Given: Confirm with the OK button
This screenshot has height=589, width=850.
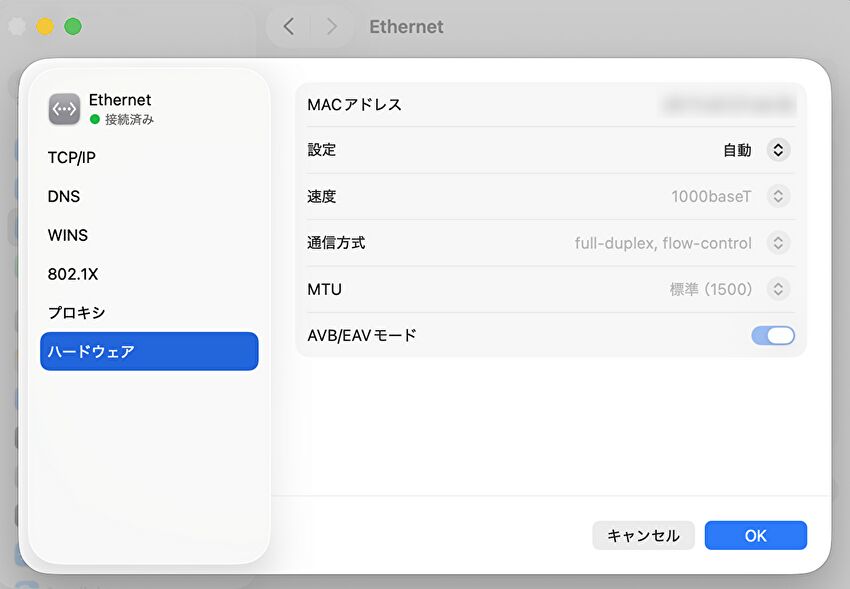Looking at the screenshot, I should pos(755,536).
